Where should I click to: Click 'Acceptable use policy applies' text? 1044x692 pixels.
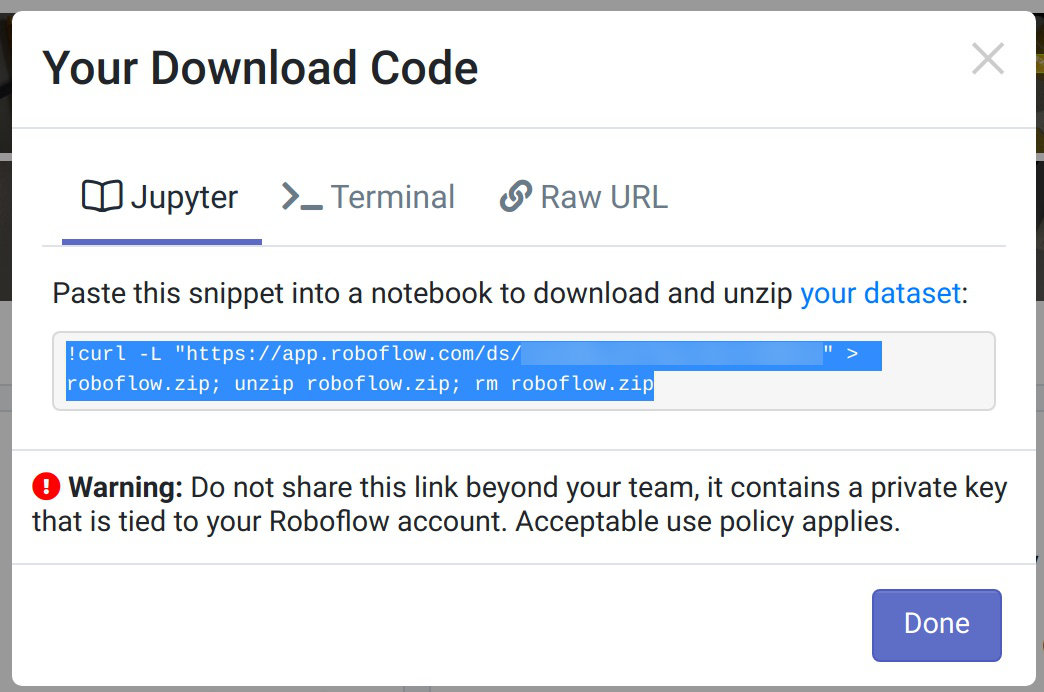tap(707, 521)
